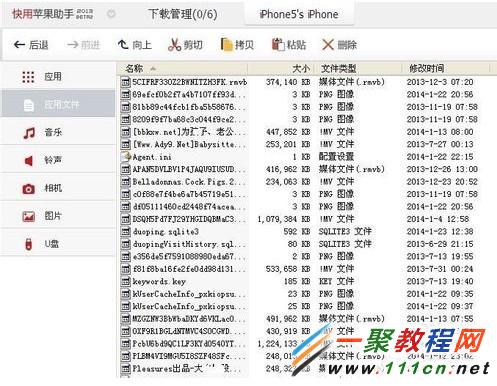Screen dimensions: 497x386
Task: Switch to 下载管理(0/6) tab
Action: [182, 14]
